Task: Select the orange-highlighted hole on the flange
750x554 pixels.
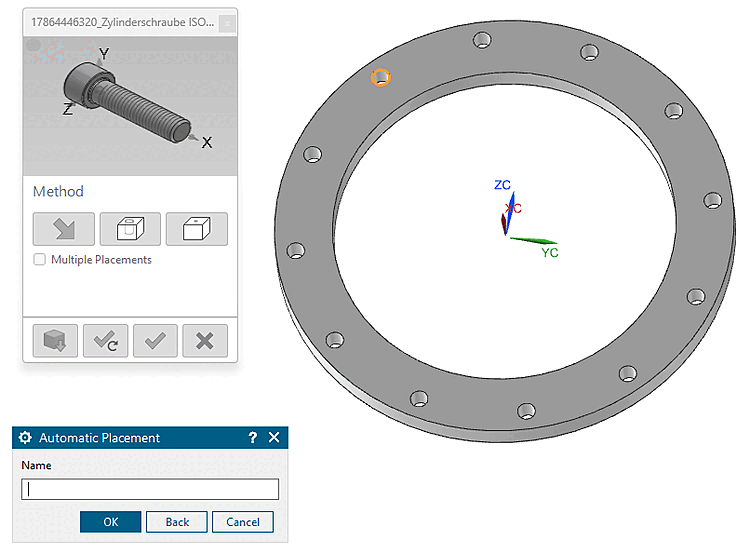Action: tap(381, 77)
